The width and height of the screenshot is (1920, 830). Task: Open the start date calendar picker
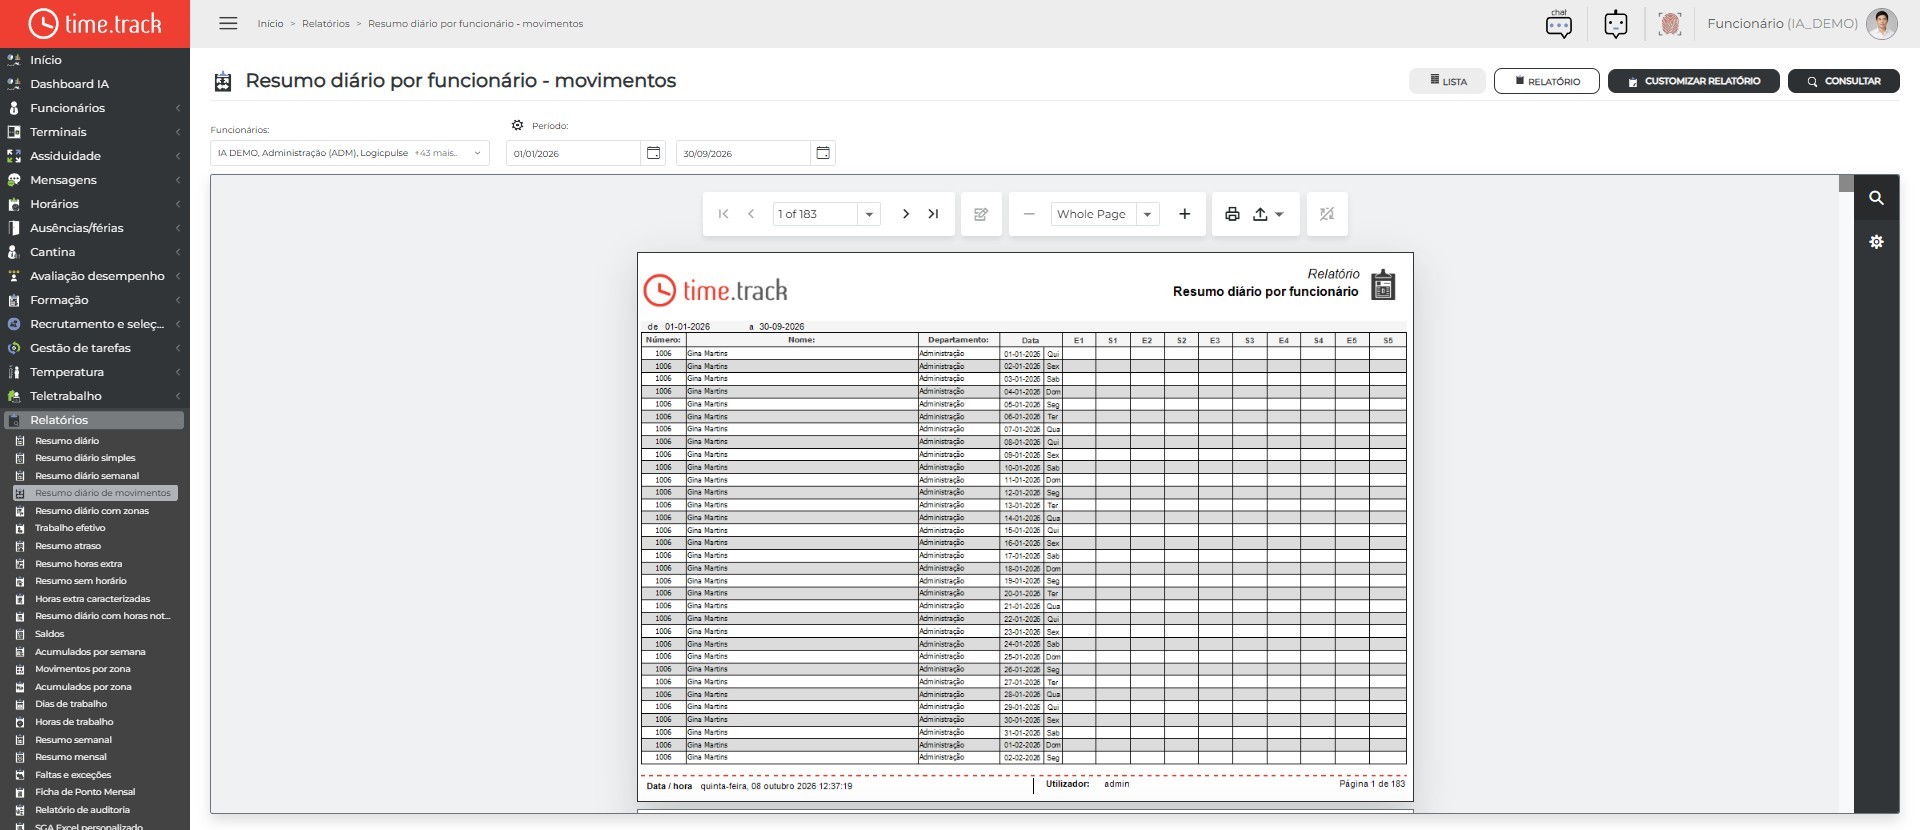(x=653, y=153)
